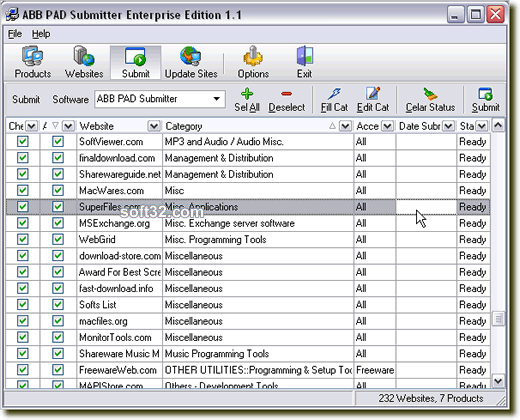Open the Help menu
This screenshot has height=420, width=520.
tap(41, 34)
